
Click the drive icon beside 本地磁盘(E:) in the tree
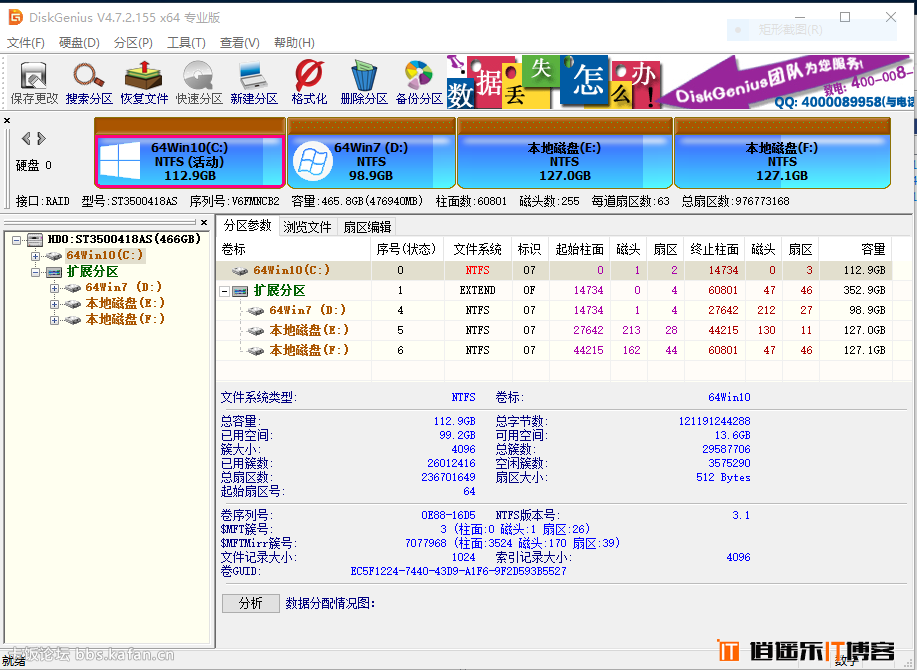[73, 303]
